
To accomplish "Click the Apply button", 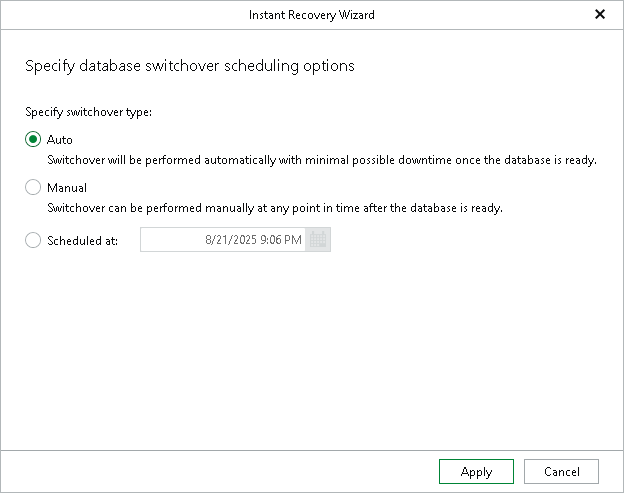I will click(476, 472).
